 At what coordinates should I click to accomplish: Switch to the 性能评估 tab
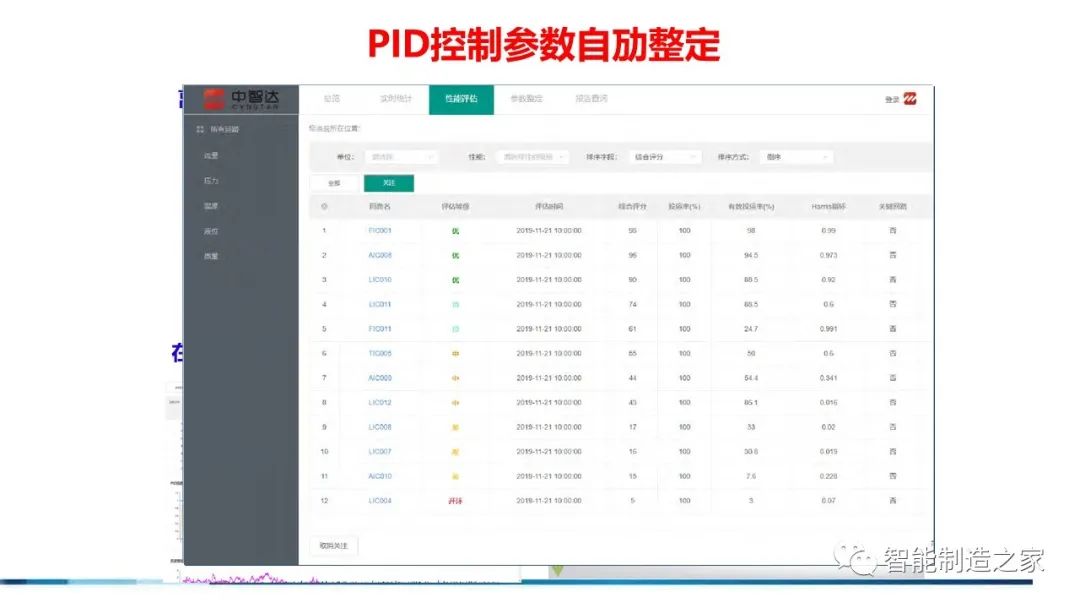click(461, 99)
